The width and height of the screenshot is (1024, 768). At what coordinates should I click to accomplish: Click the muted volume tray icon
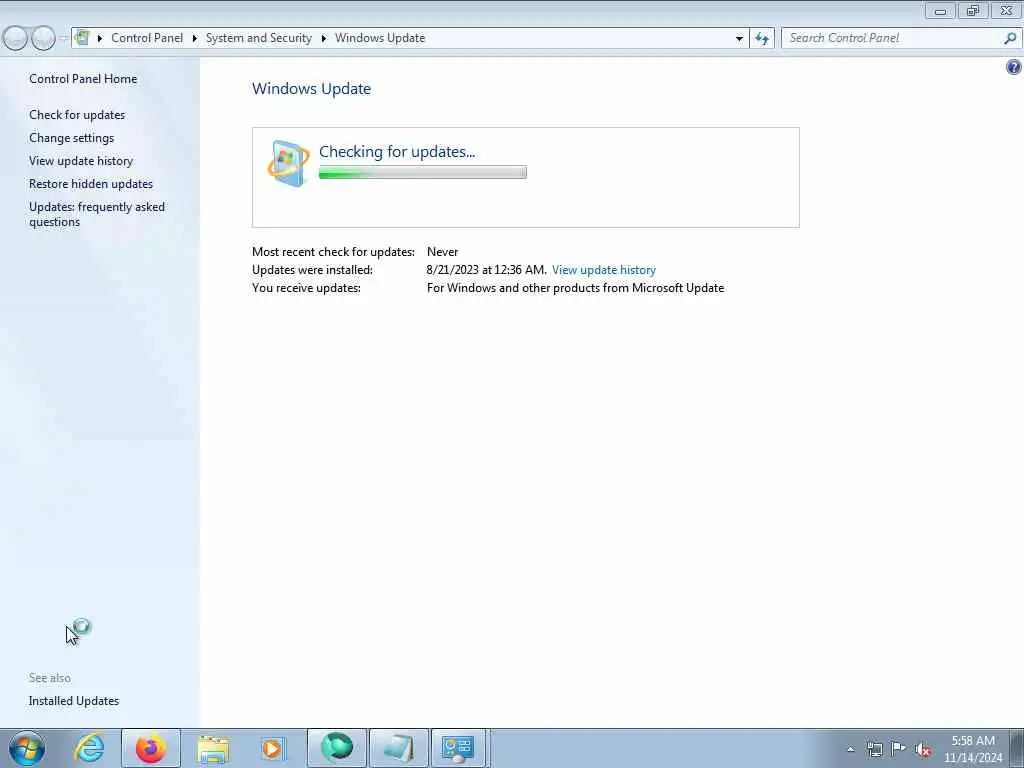[923, 750]
